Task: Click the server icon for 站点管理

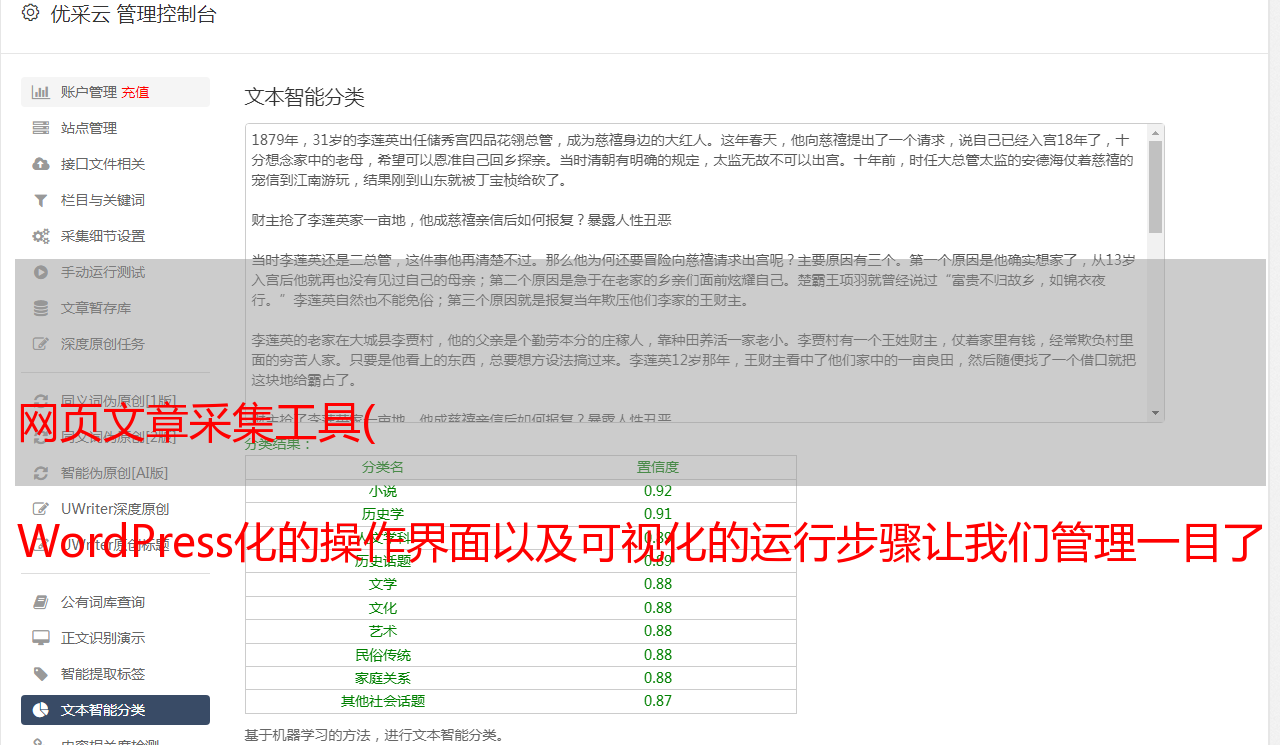Action: (41, 128)
